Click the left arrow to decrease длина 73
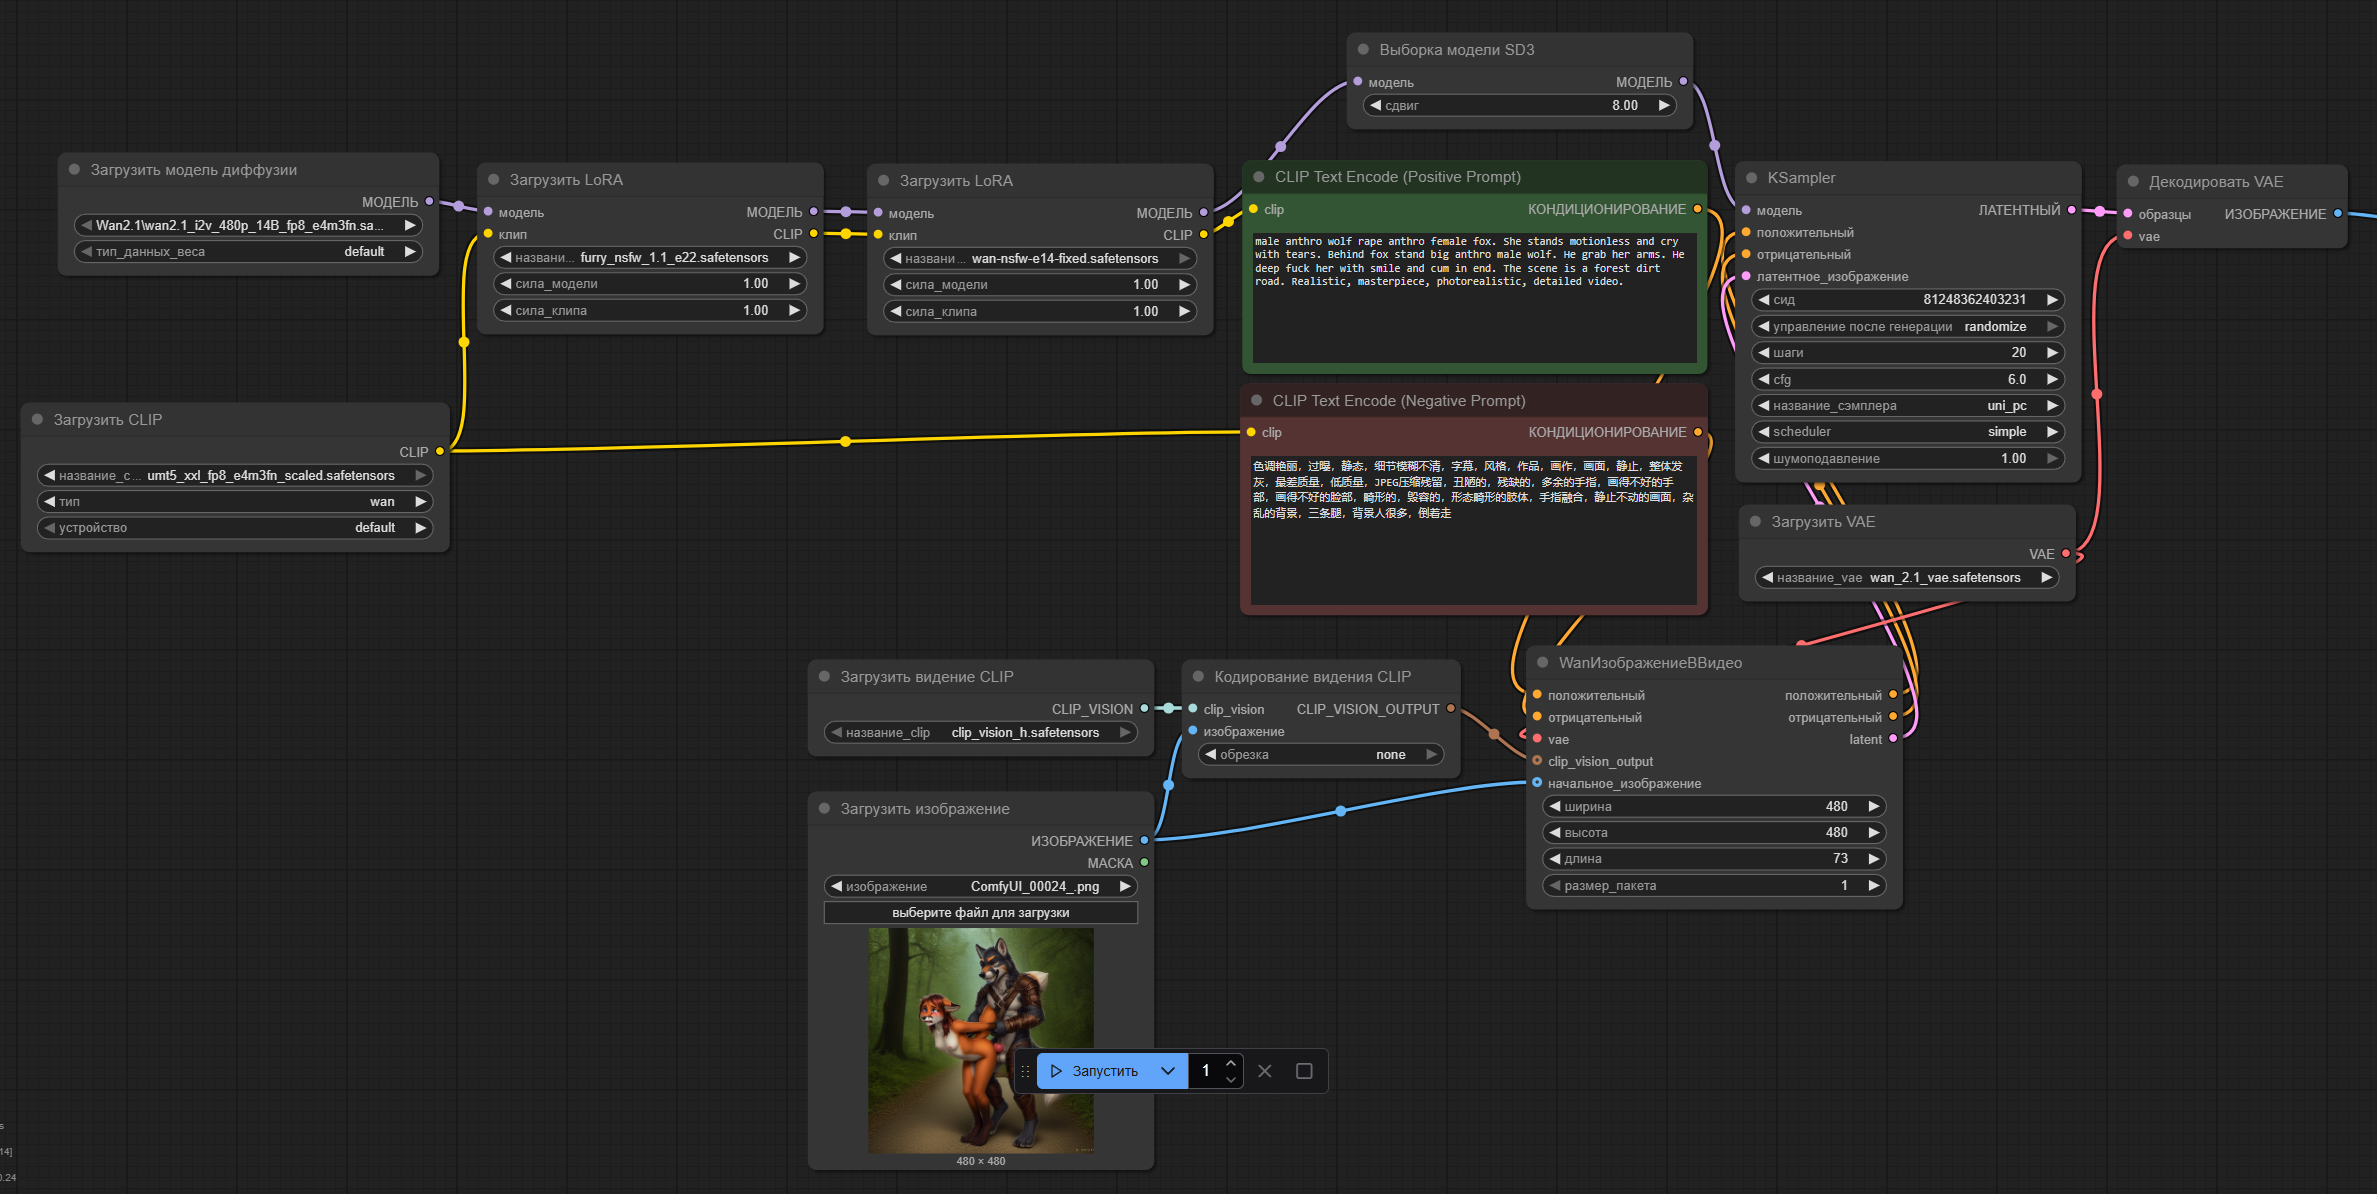Viewport: 2377px width, 1194px height. [1555, 859]
